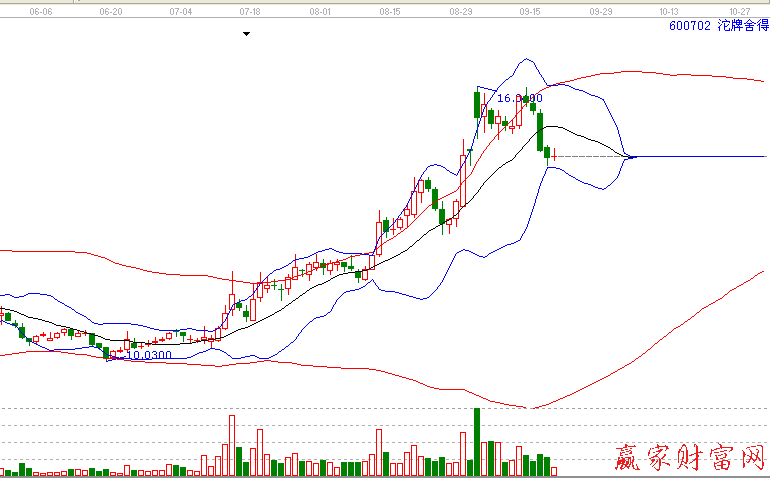The height and width of the screenshot is (482, 770).
Task: Click the large green candlestick at the August peak
Action: point(477,105)
